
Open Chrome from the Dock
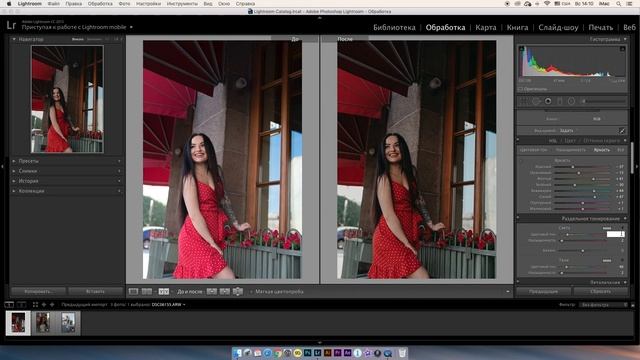click(x=278, y=353)
